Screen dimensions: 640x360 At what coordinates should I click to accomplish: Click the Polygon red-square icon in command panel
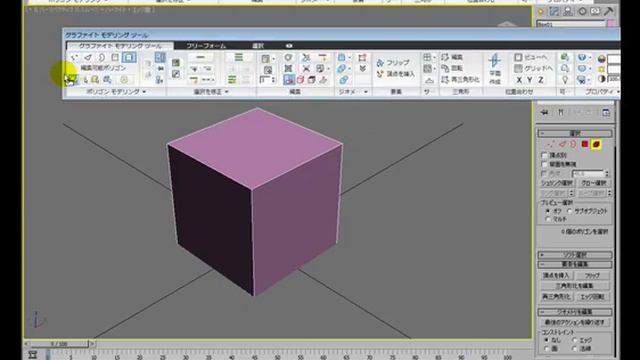coord(585,144)
